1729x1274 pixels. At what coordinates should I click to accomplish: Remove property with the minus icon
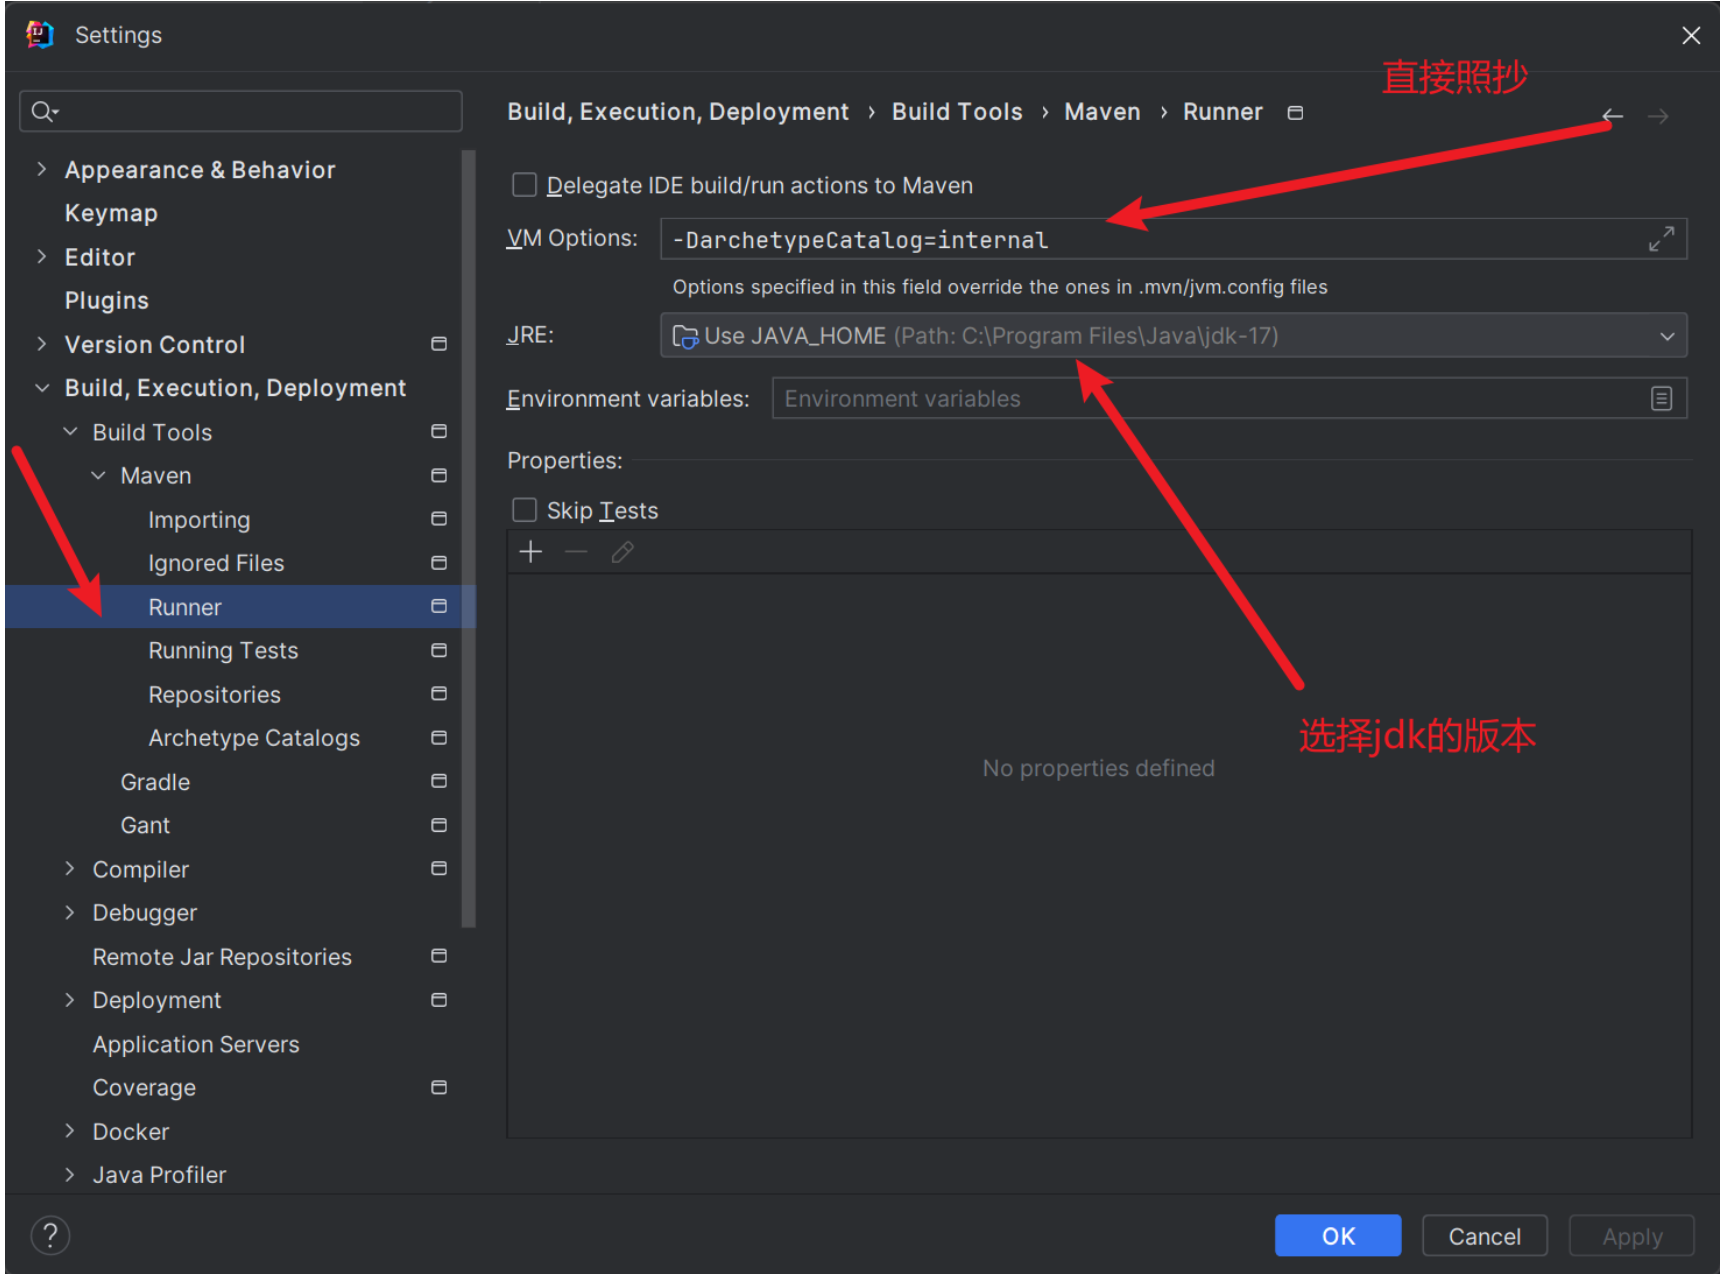(576, 552)
